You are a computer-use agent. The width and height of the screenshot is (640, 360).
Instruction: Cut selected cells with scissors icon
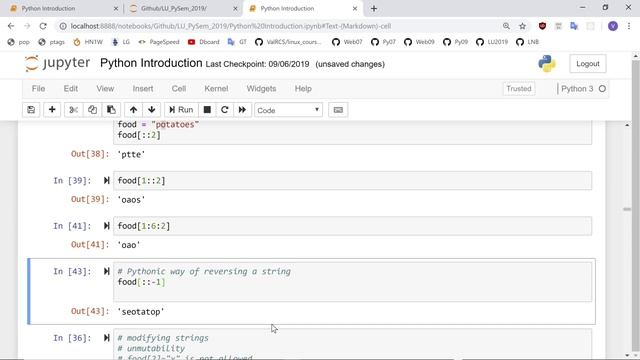pyautogui.click(x=73, y=110)
